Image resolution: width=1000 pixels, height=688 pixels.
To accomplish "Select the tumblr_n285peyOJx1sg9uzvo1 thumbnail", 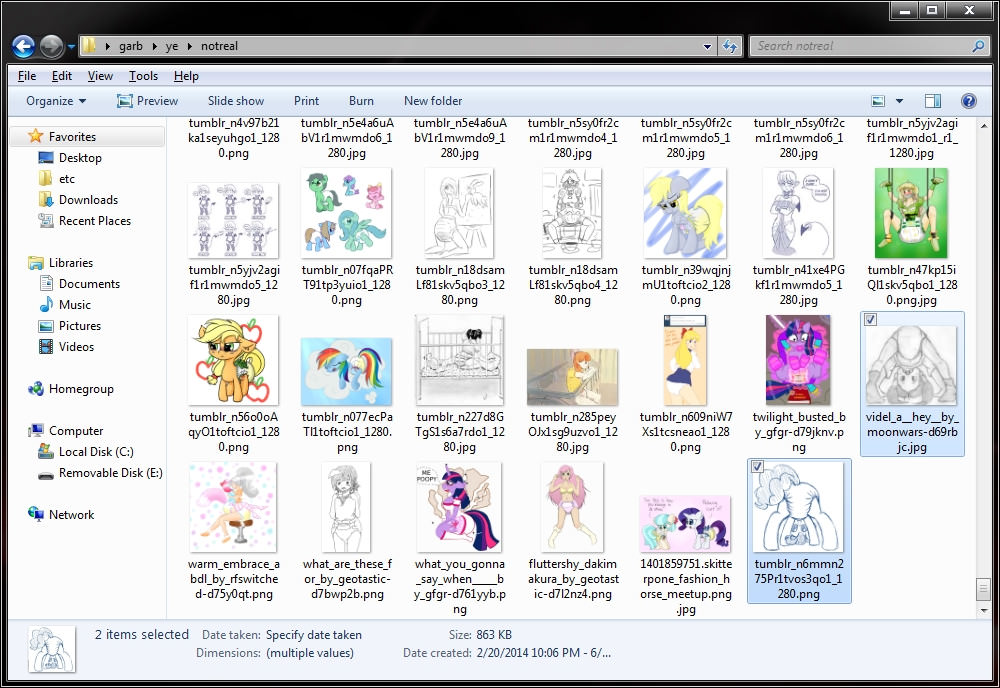I will 573,376.
